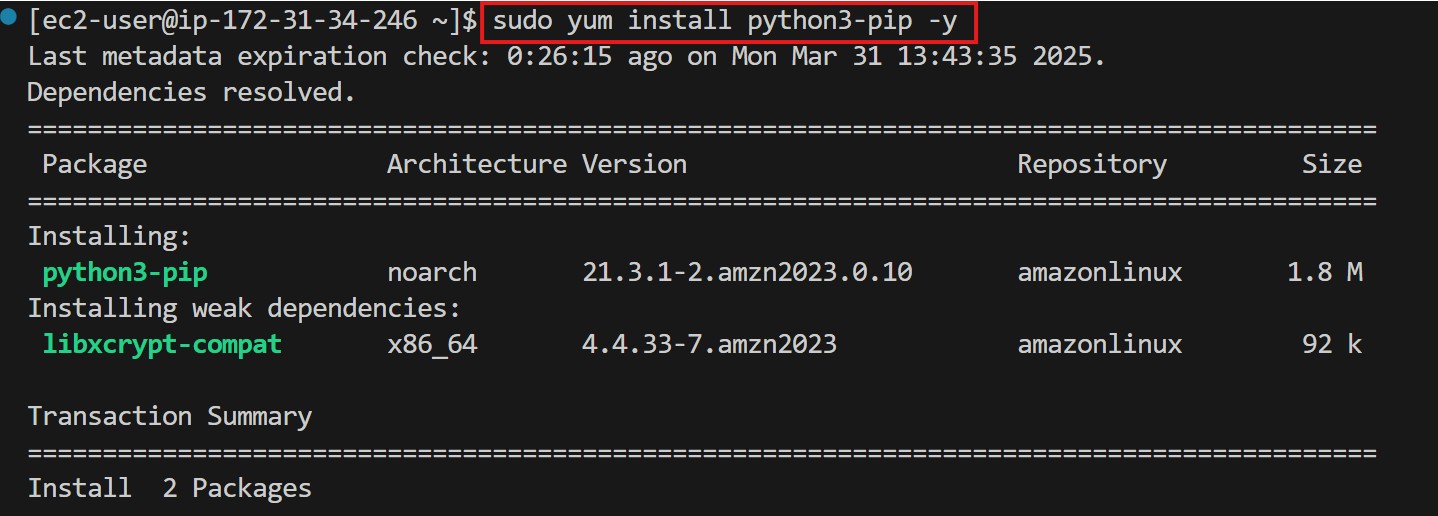Click the 92 k size value
Viewport: 1438px width, 516px height.
(1332, 345)
